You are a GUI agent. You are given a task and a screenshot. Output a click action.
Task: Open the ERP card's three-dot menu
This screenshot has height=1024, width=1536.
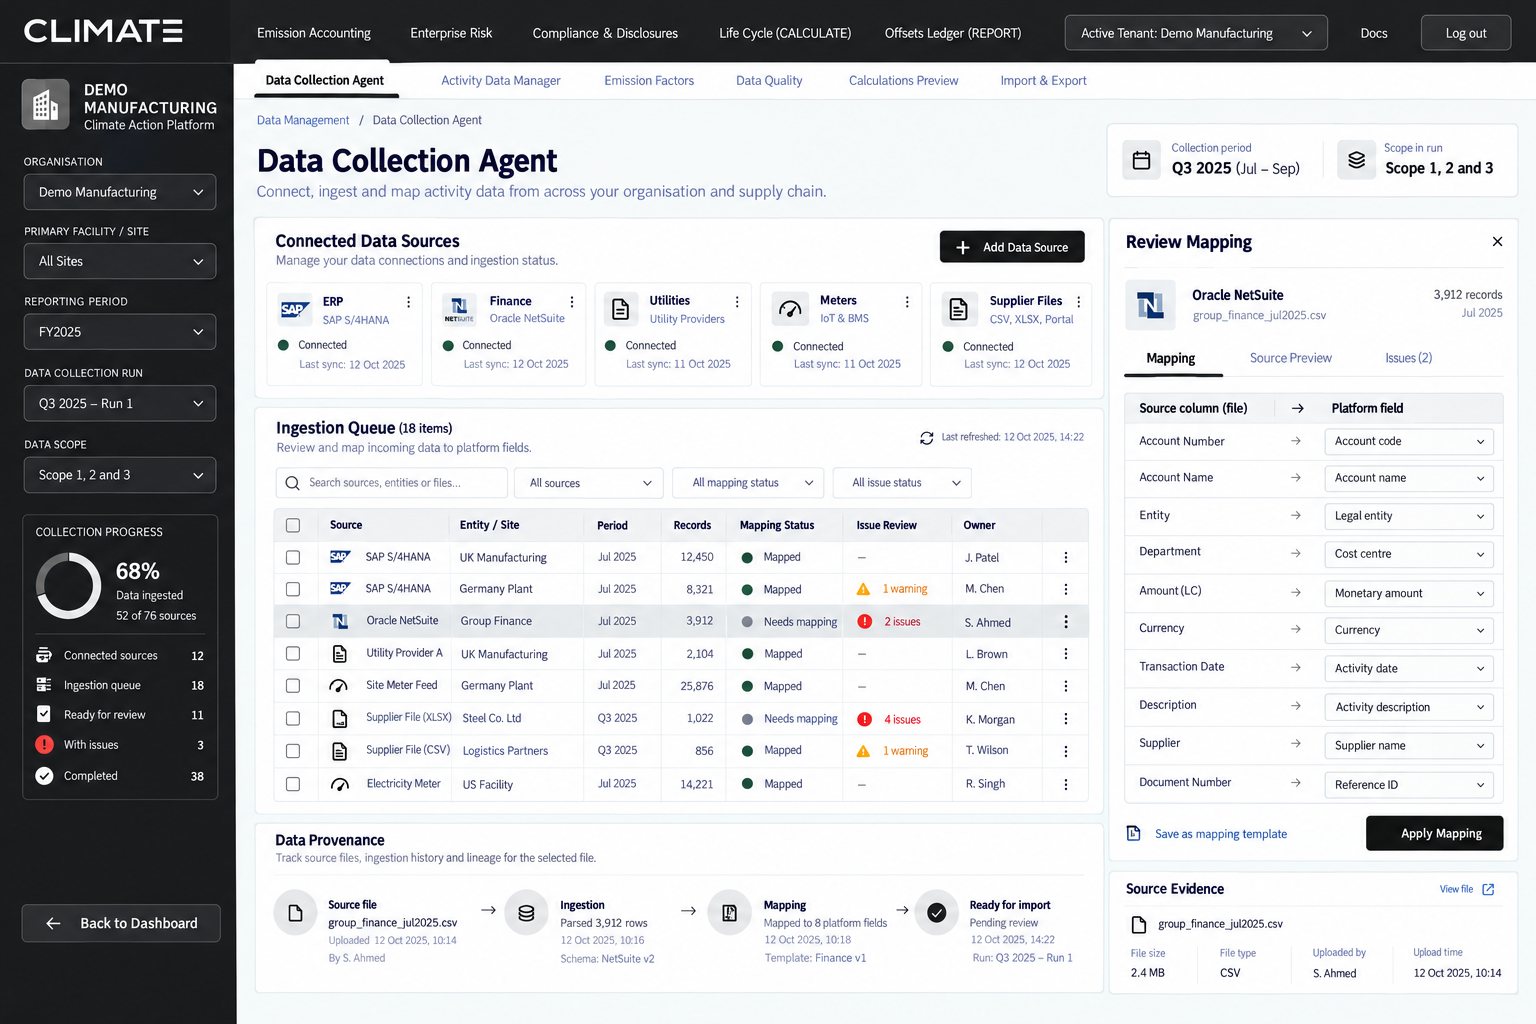[x=408, y=302]
